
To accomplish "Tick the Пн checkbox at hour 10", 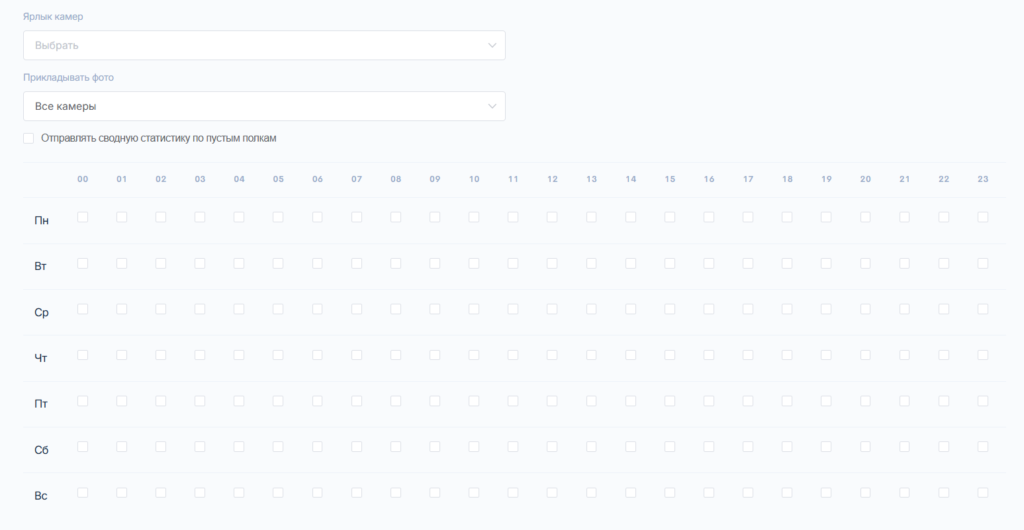I will (474, 217).
